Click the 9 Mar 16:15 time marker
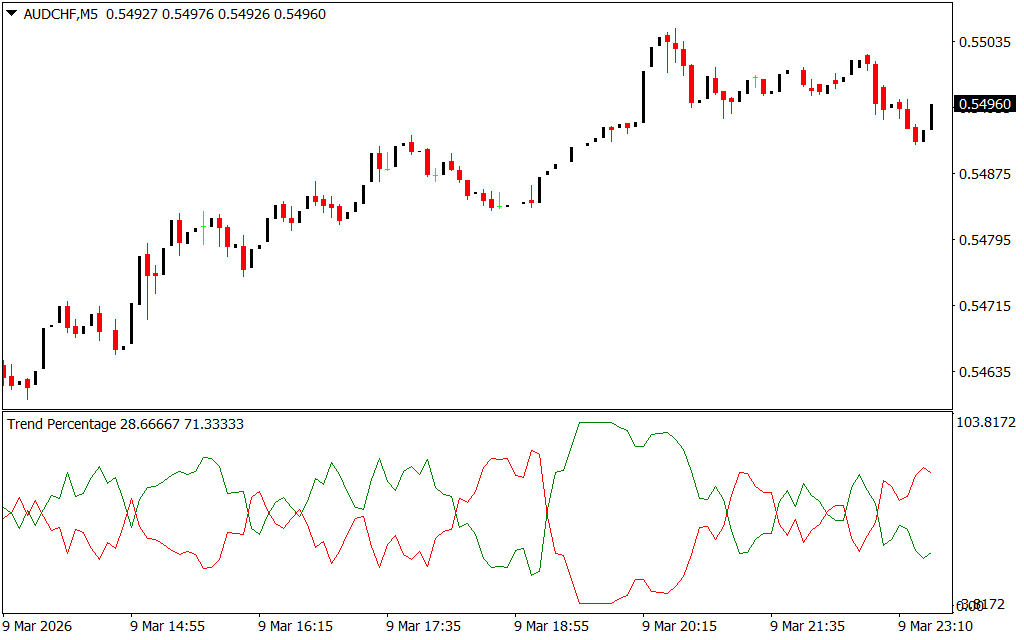This screenshot has width=1024, height=640. (295, 626)
